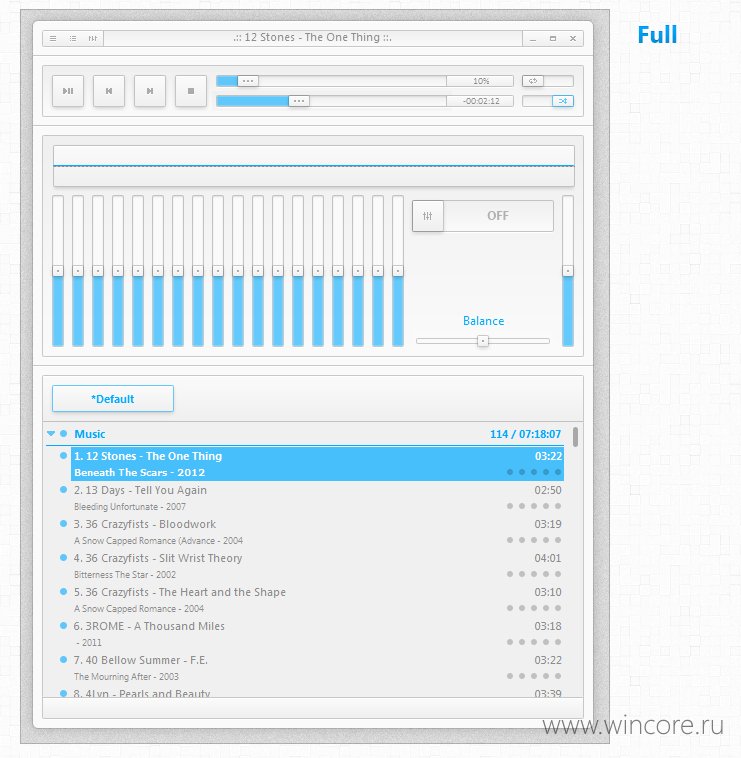Select track 7. 40 Bellow Summer - F.E.

pyautogui.click(x=317, y=668)
